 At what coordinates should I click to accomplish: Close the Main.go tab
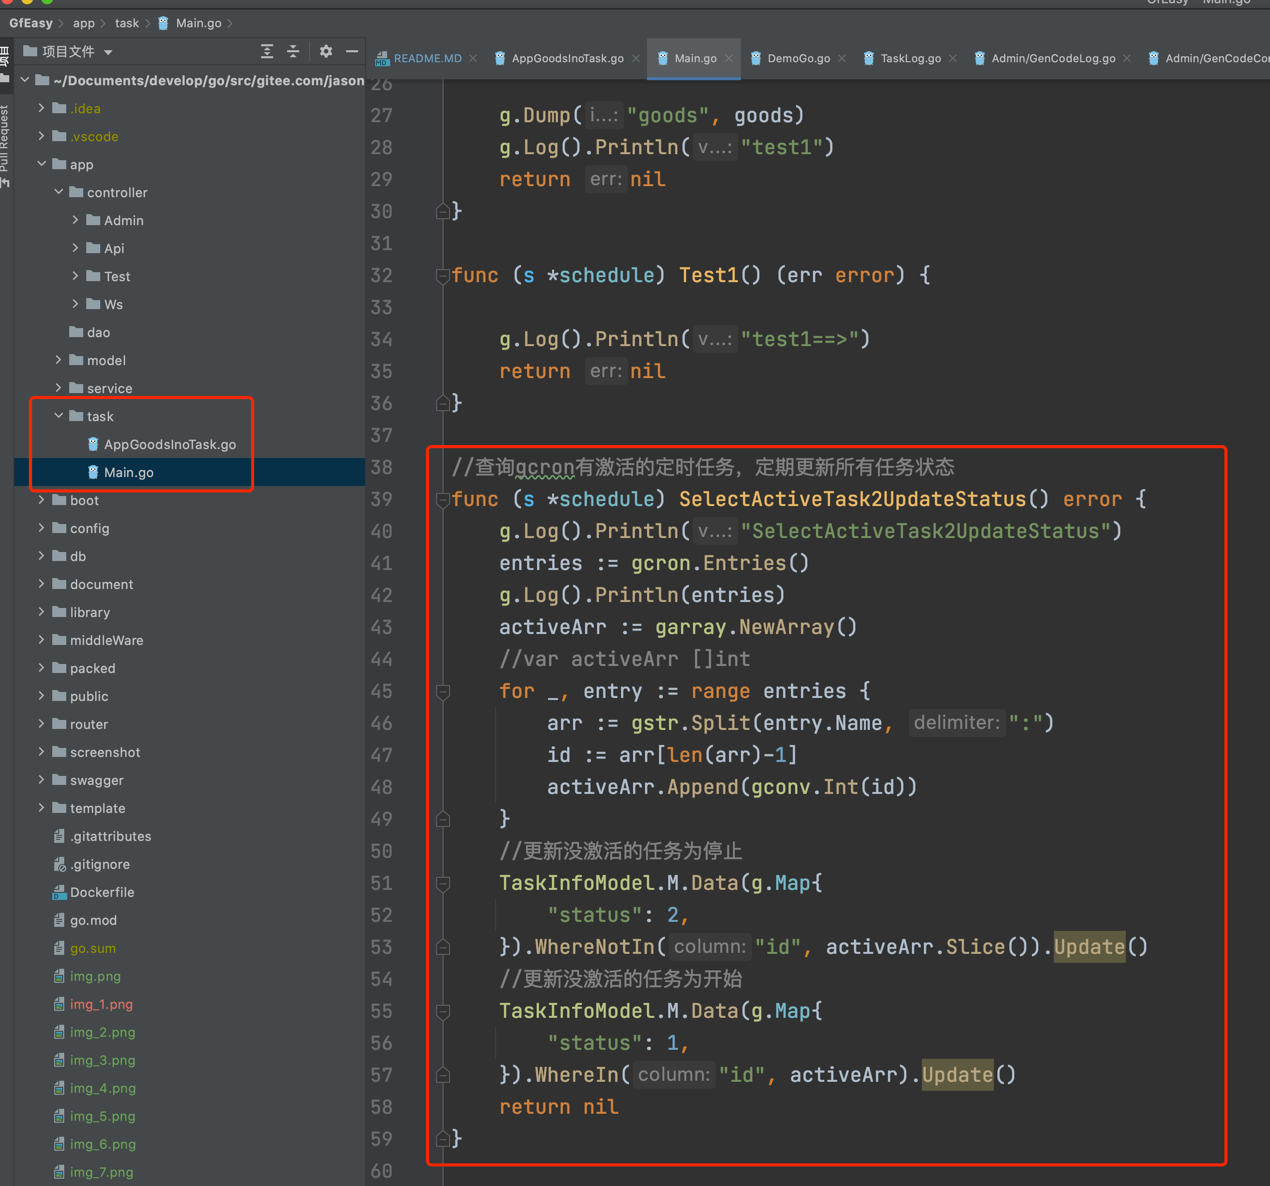coord(729,58)
